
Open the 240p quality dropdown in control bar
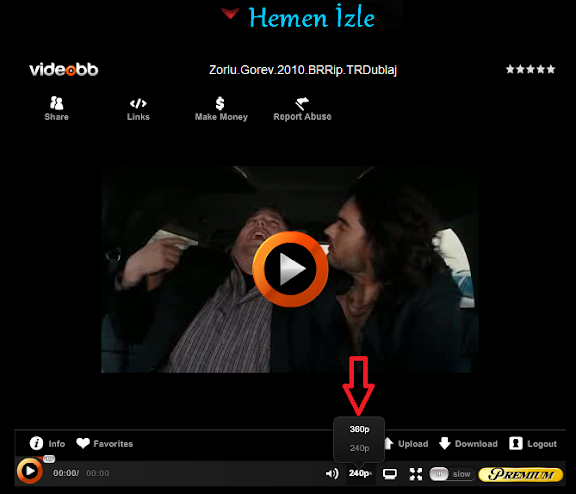(x=360, y=473)
